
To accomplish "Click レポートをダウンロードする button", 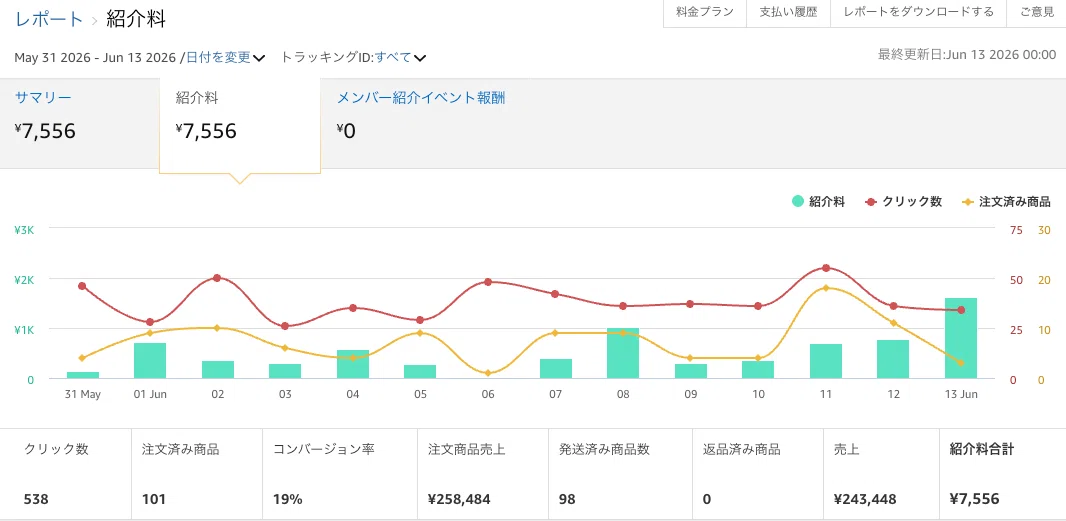I will (918, 12).
